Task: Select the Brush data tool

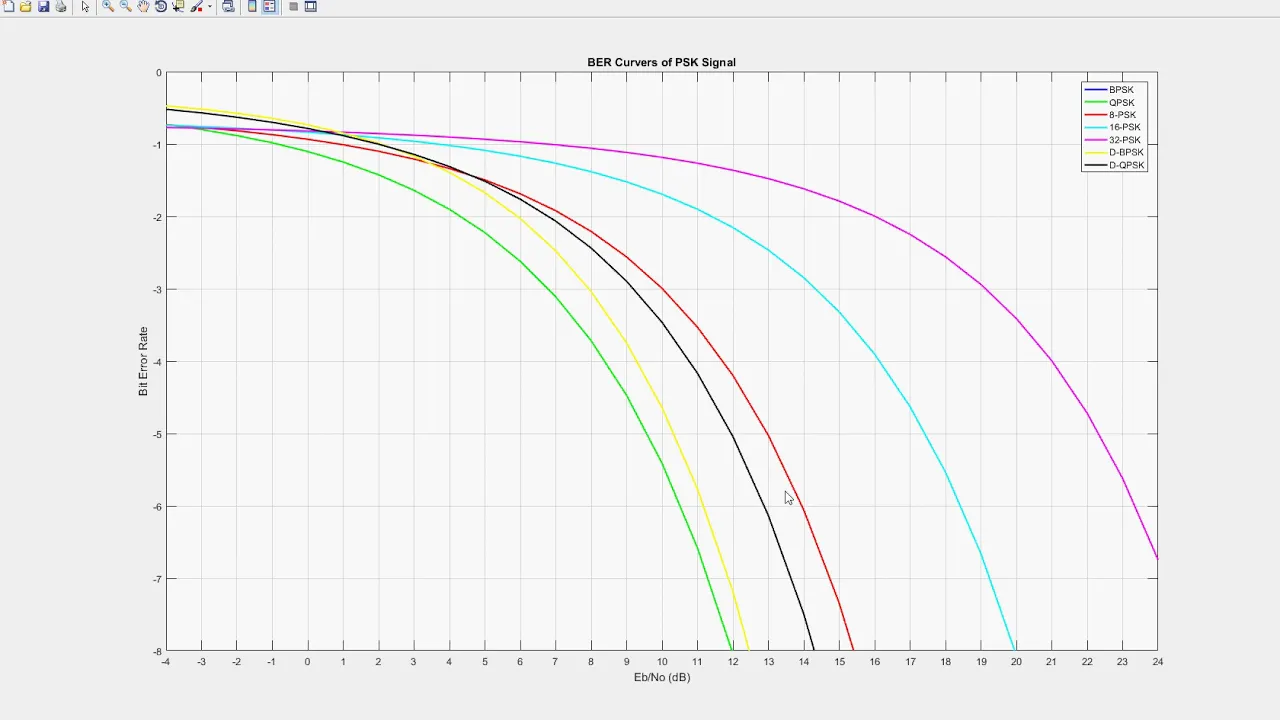Action: point(197,6)
